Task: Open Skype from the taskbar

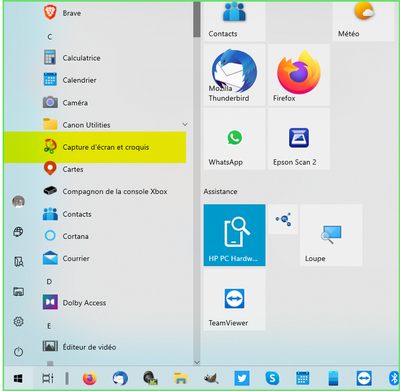Action: pos(272,378)
